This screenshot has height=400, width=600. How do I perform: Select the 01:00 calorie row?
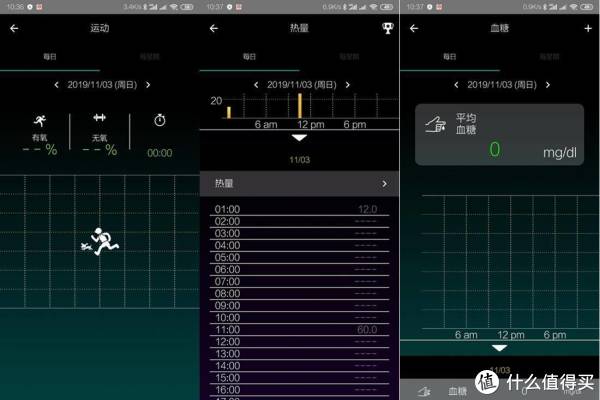[x=299, y=209]
